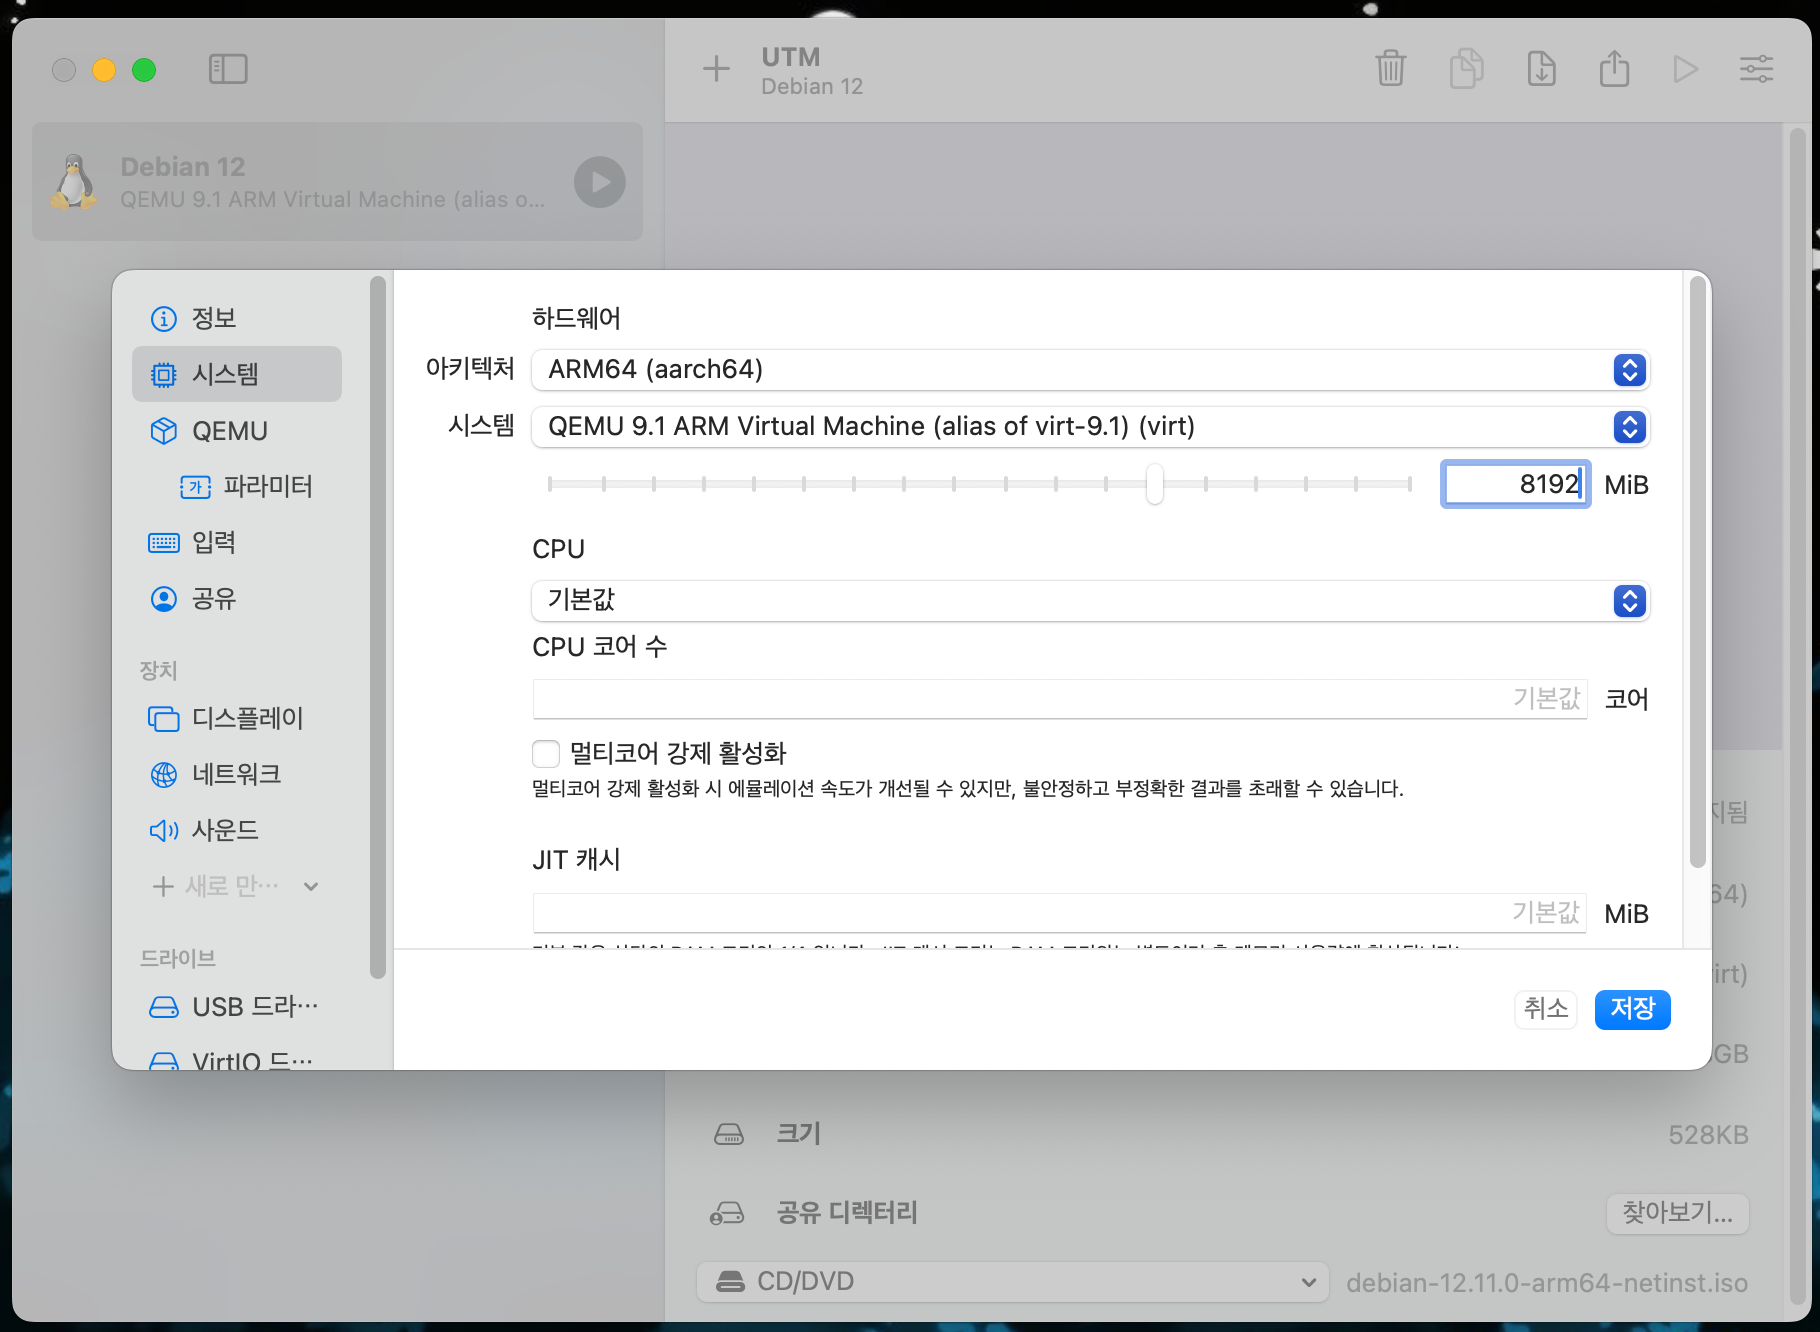
Task: Click the 파라미터 bracket icon
Action: (x=195, y=487)
